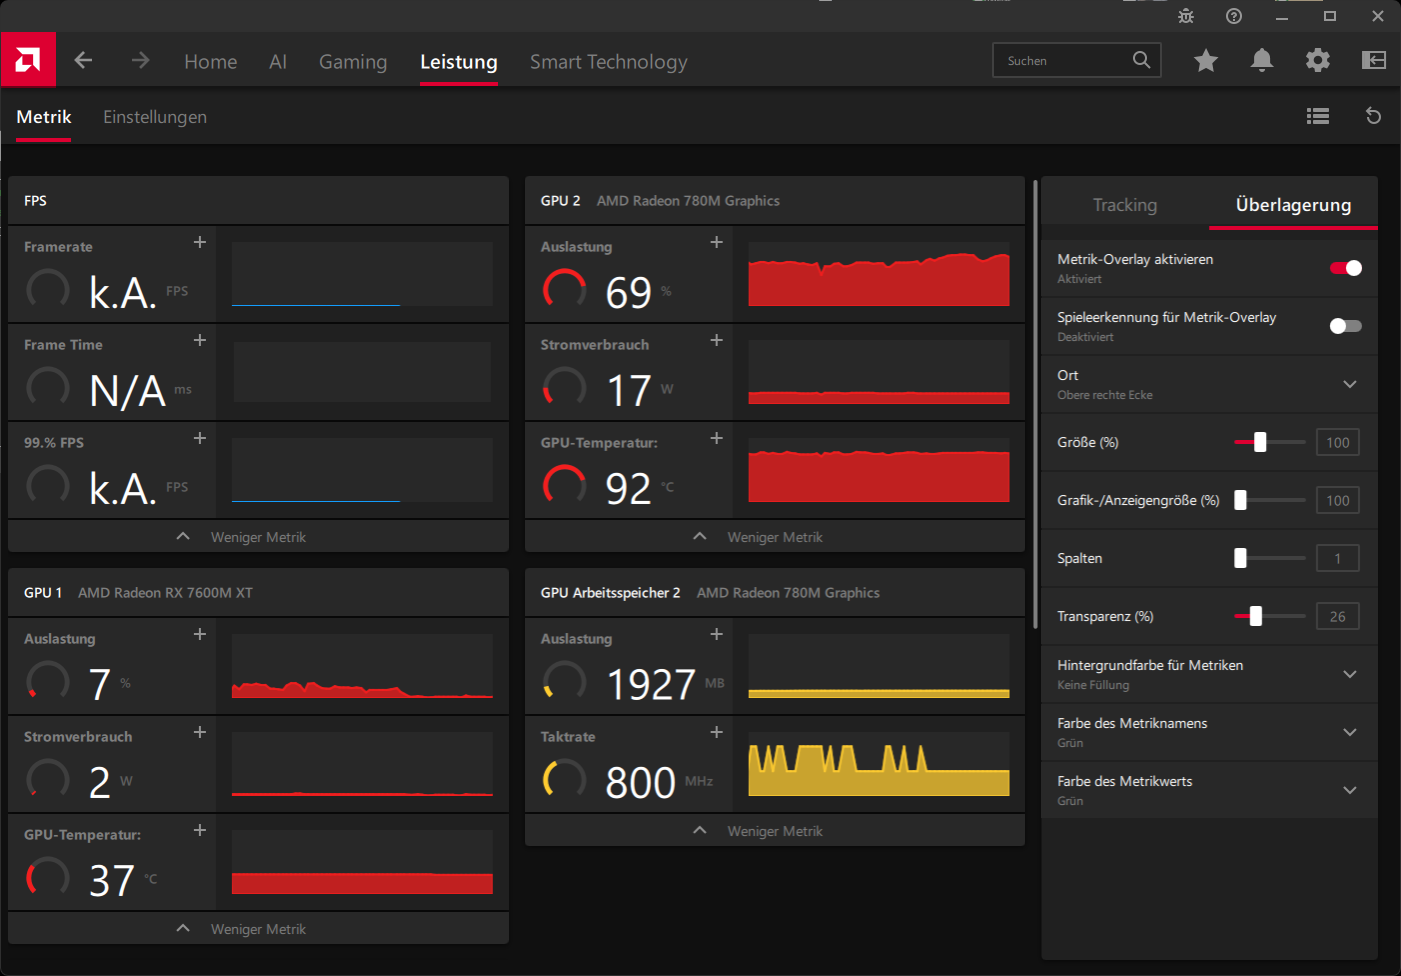Select the Tracking tab

pyautogui.click(x=1124, y=205)
